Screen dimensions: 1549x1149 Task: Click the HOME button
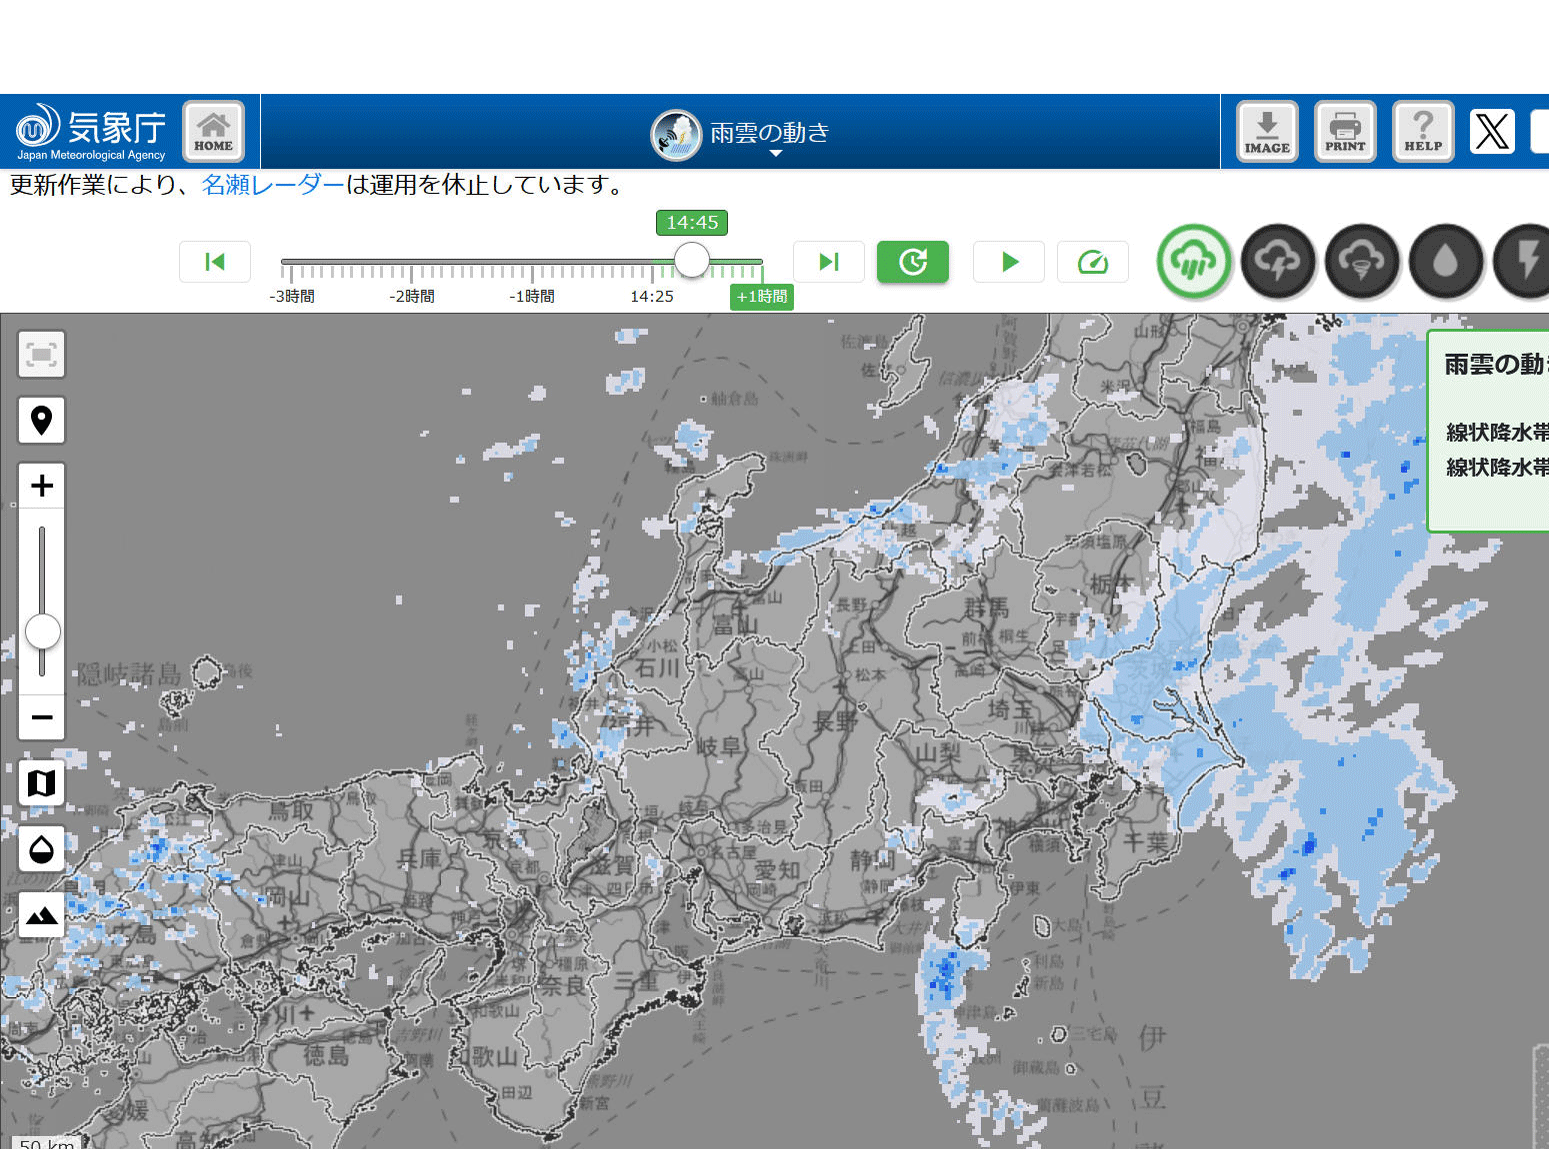pyautogui.click(x=213, y=131)
